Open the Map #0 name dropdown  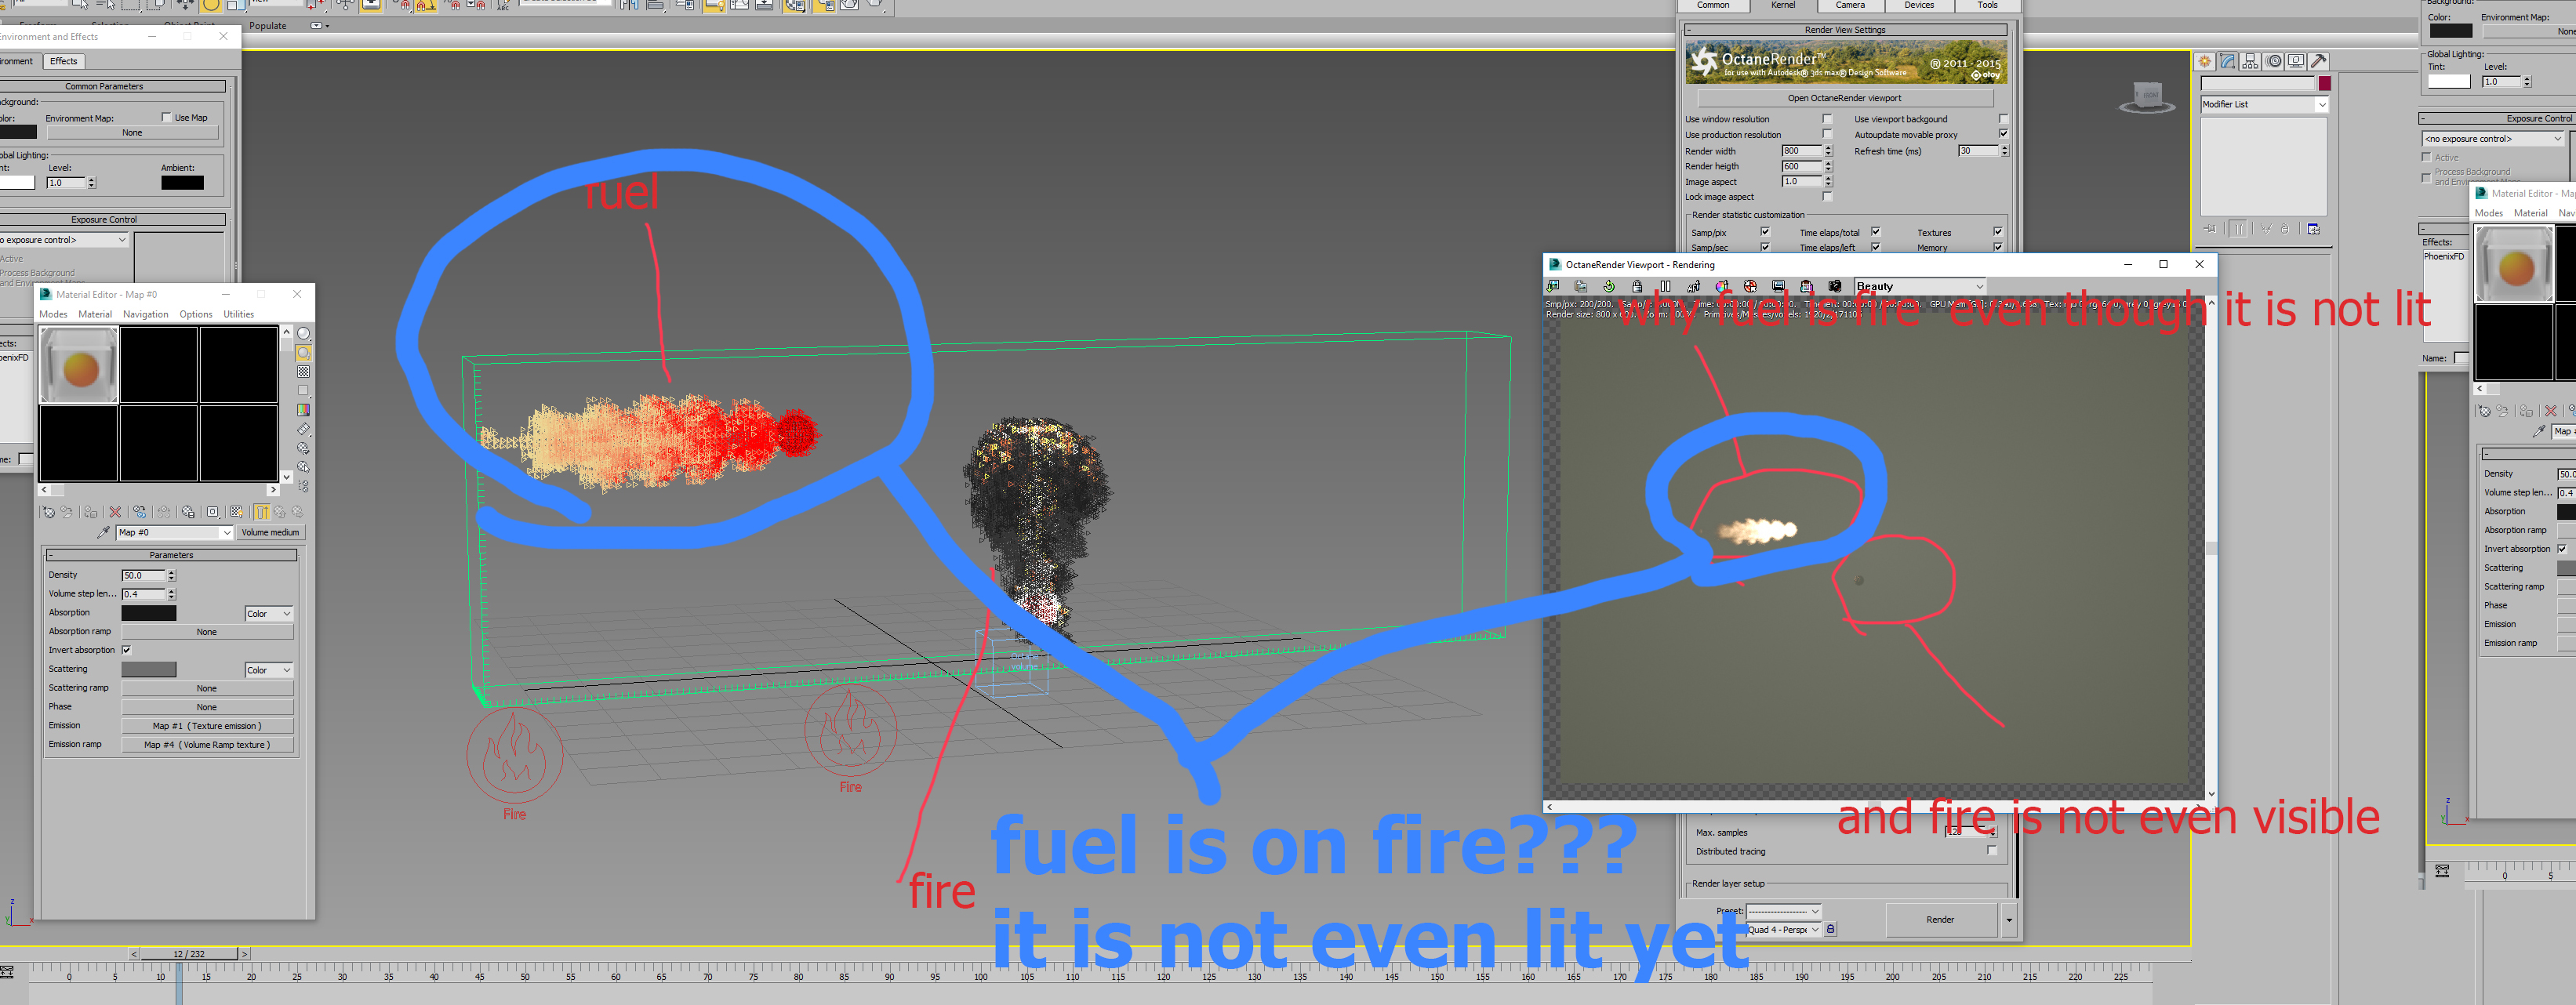(227, 532)
